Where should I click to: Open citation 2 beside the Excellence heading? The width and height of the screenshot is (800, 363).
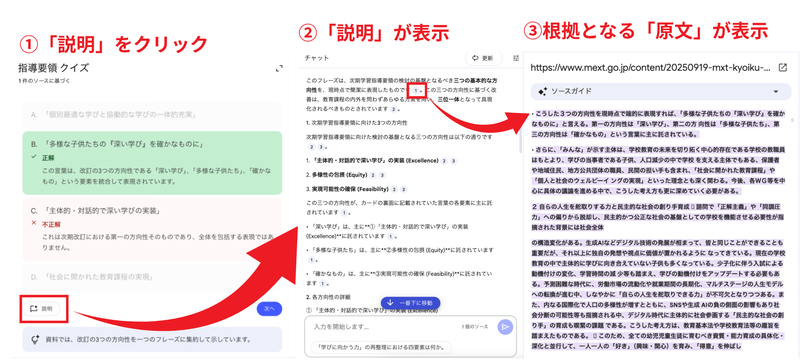(444, 160)
